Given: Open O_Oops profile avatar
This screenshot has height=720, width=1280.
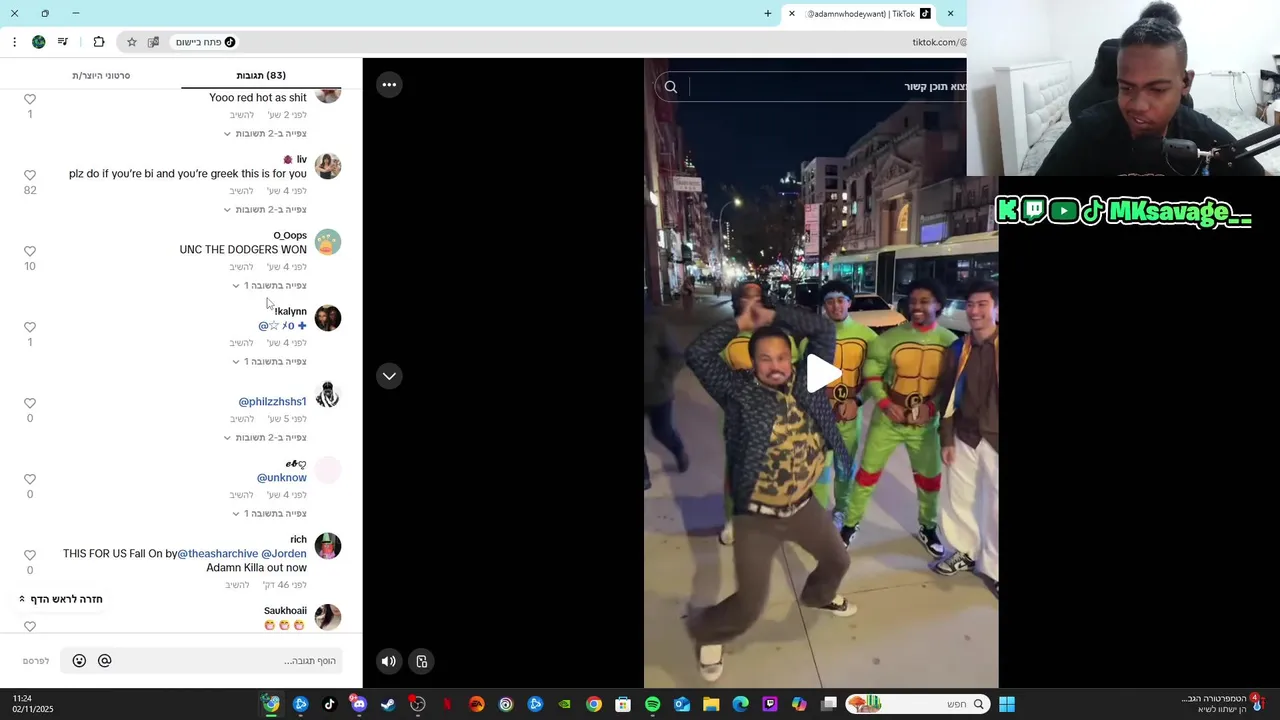Looking at the screenshot, I should click(328, 242).
